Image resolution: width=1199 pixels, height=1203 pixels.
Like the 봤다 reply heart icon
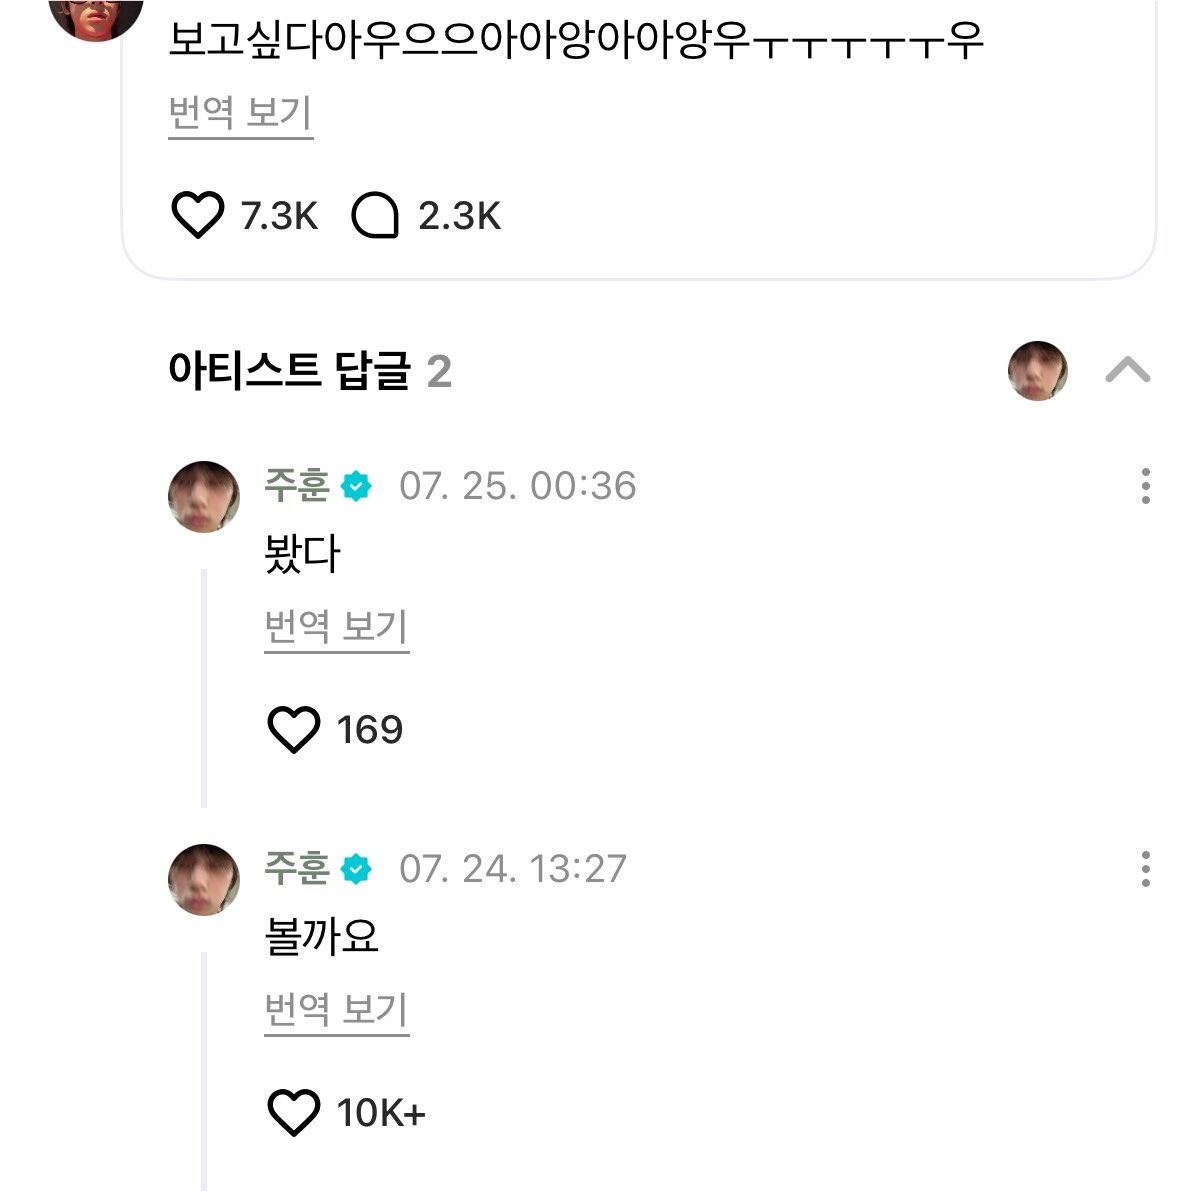pos(294,729)
